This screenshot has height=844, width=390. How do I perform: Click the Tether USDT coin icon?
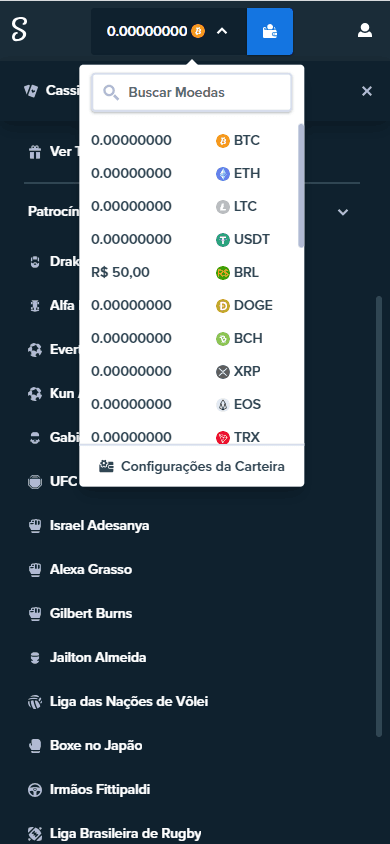(x=223, y=240)
